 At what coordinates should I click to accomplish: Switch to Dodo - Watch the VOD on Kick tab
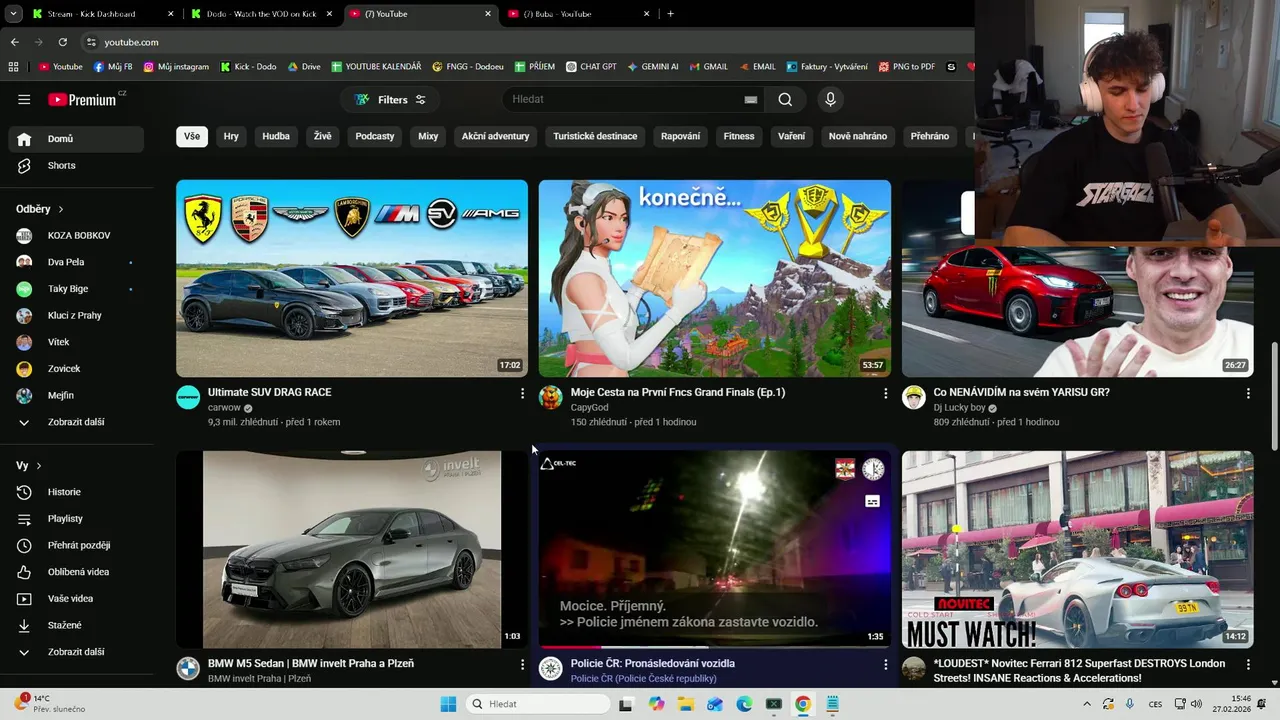[x=260, y=14]
